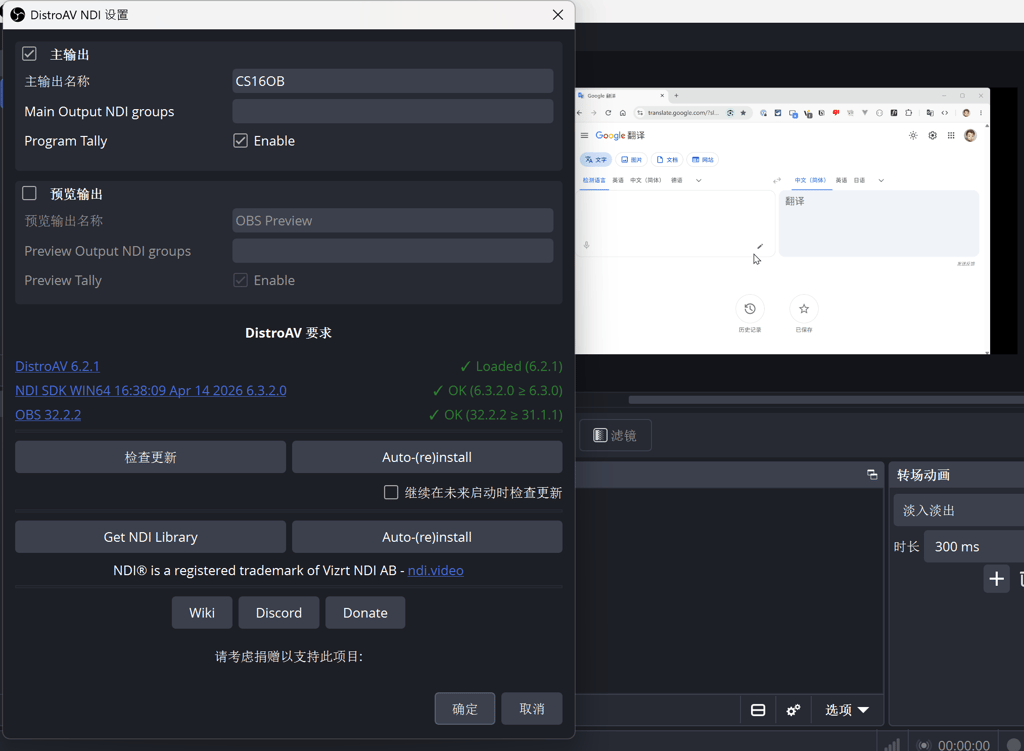Click 已保存 saved star icon in preview

coord(804,309)
